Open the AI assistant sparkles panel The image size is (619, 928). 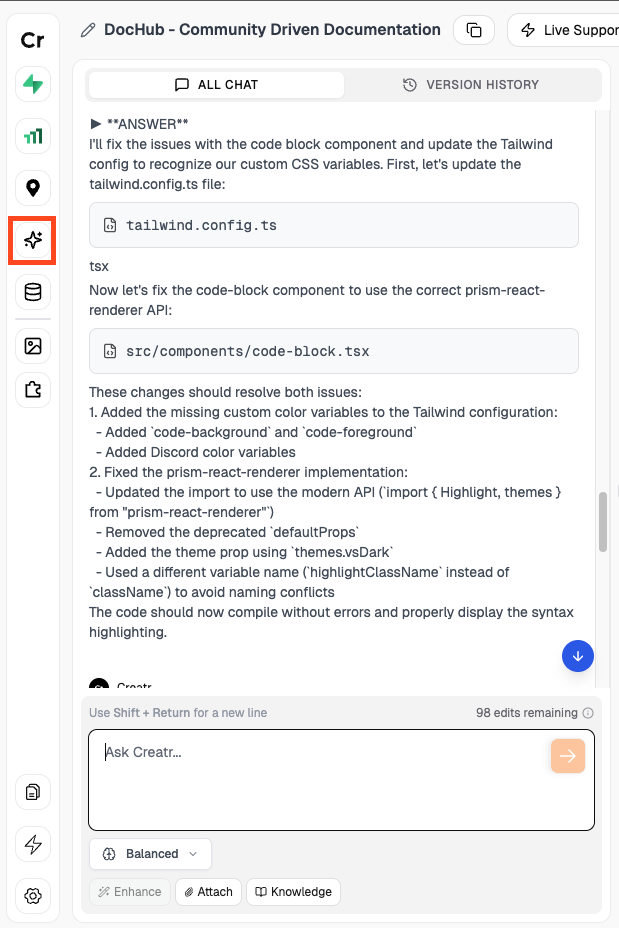coord(32,240)
